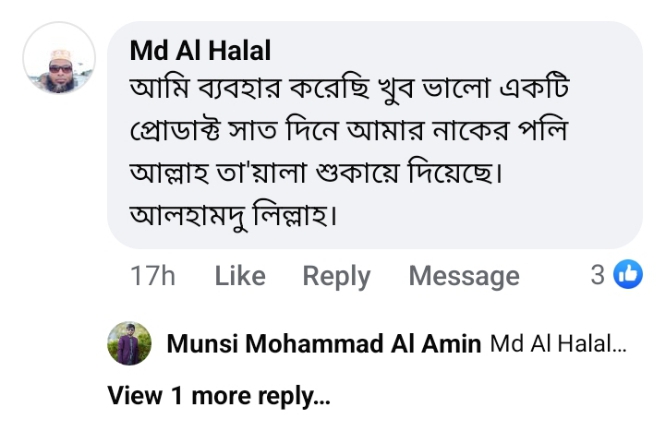View who reacted via the count 3

[597, 274]
